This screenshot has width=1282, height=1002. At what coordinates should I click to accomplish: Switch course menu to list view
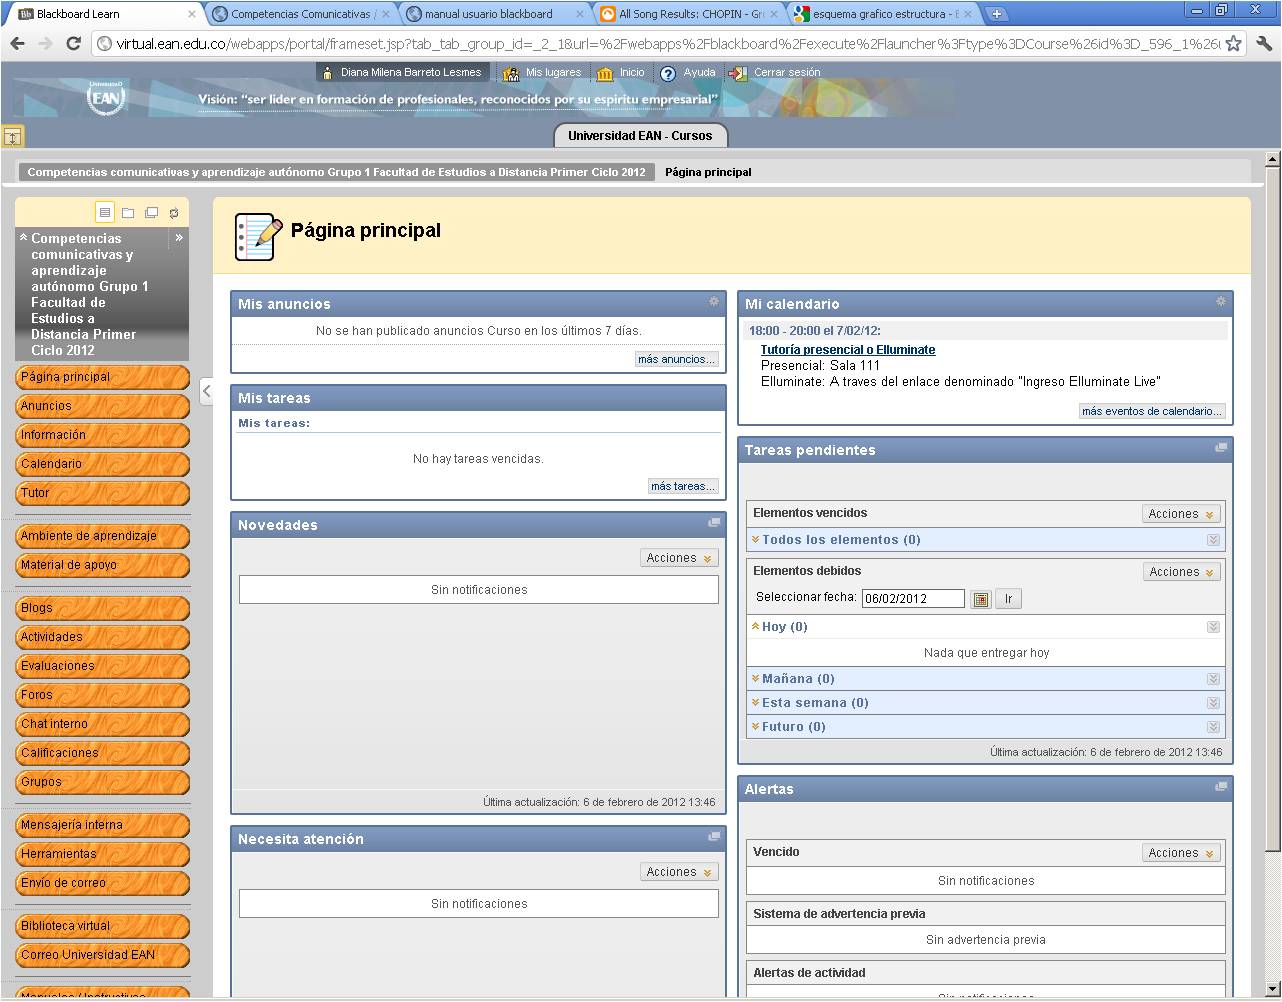pos(105,212)
